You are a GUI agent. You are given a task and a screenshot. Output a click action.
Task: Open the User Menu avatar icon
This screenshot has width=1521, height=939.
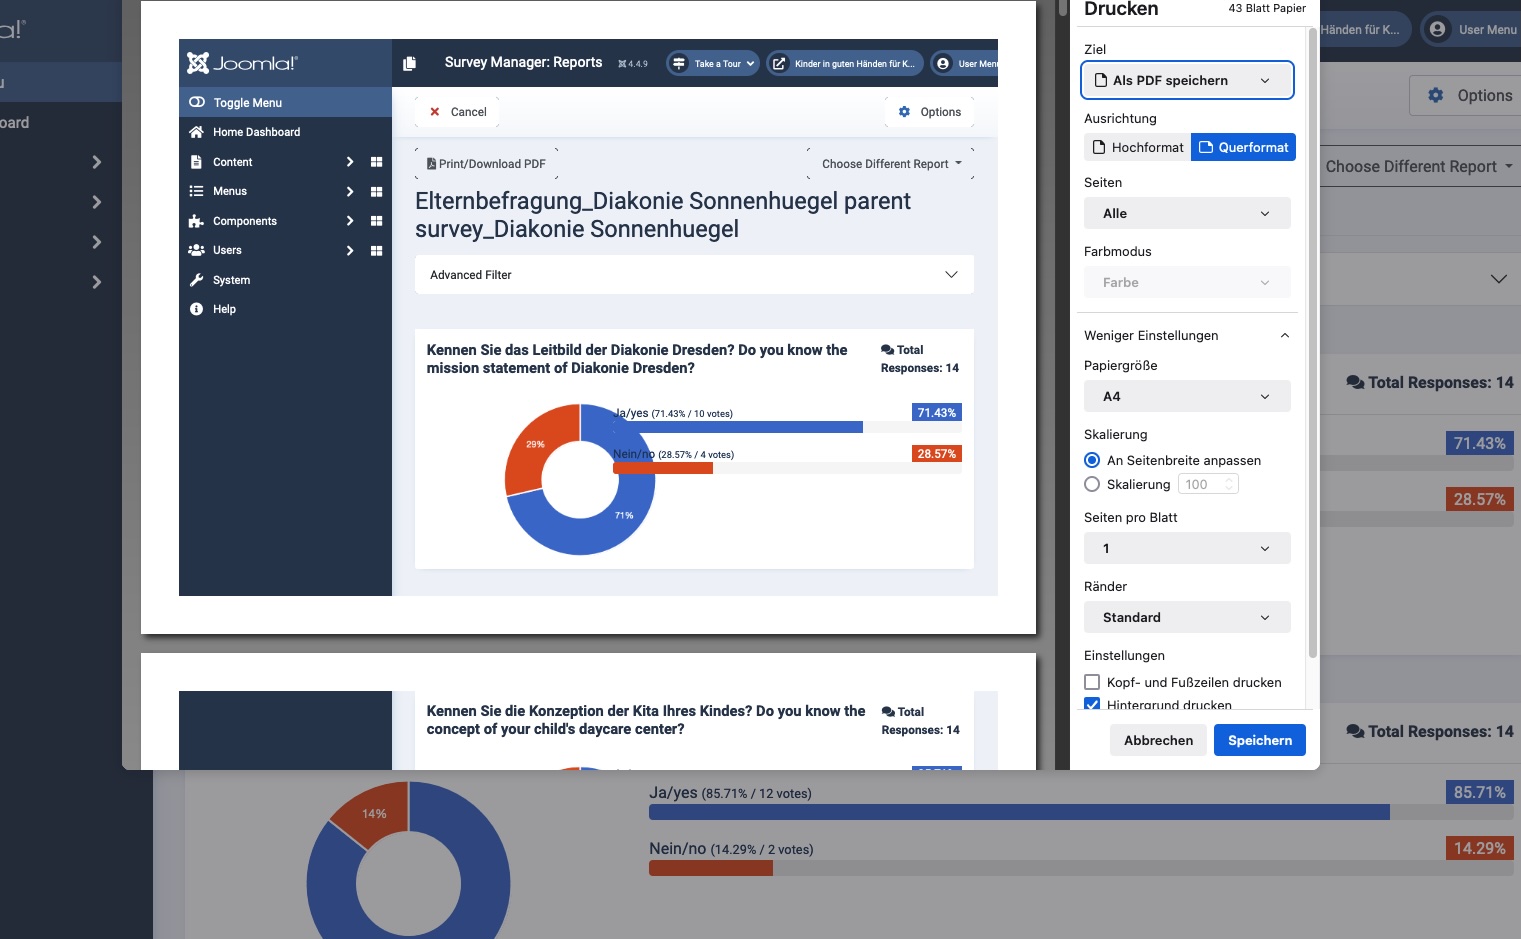(x=1437, y=29)
